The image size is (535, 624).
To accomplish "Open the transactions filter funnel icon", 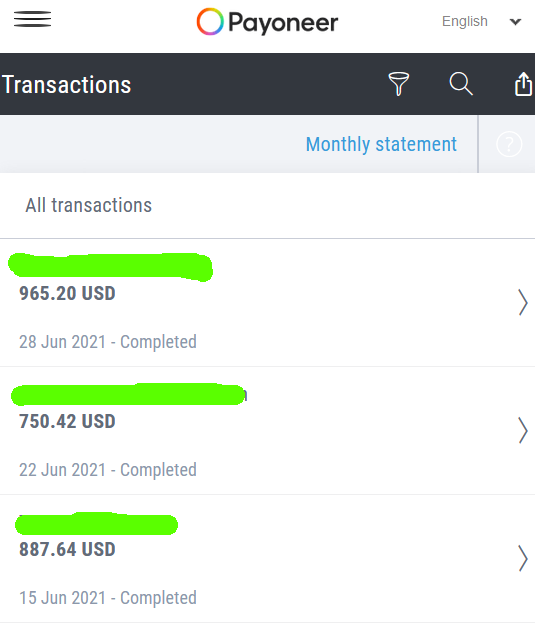I will 398,84.
